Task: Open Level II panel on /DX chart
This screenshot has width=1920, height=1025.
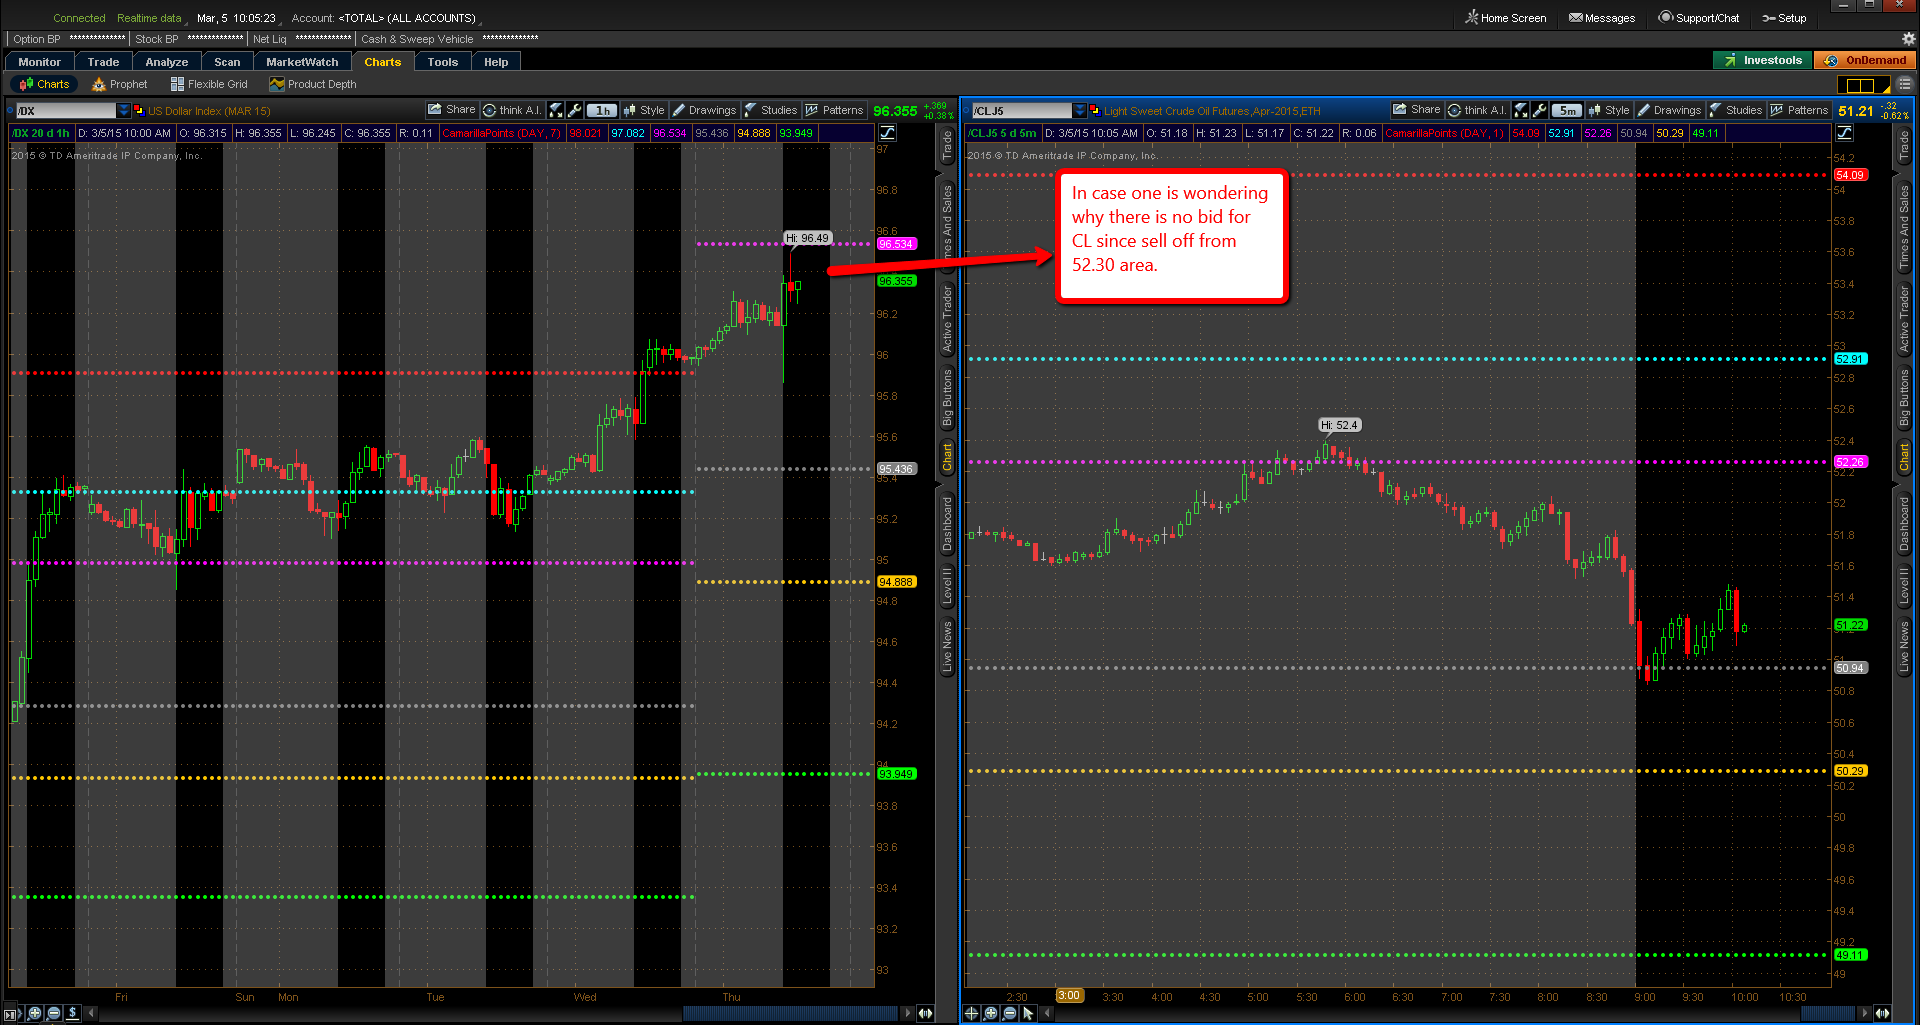Action: [x=946, y=586]
